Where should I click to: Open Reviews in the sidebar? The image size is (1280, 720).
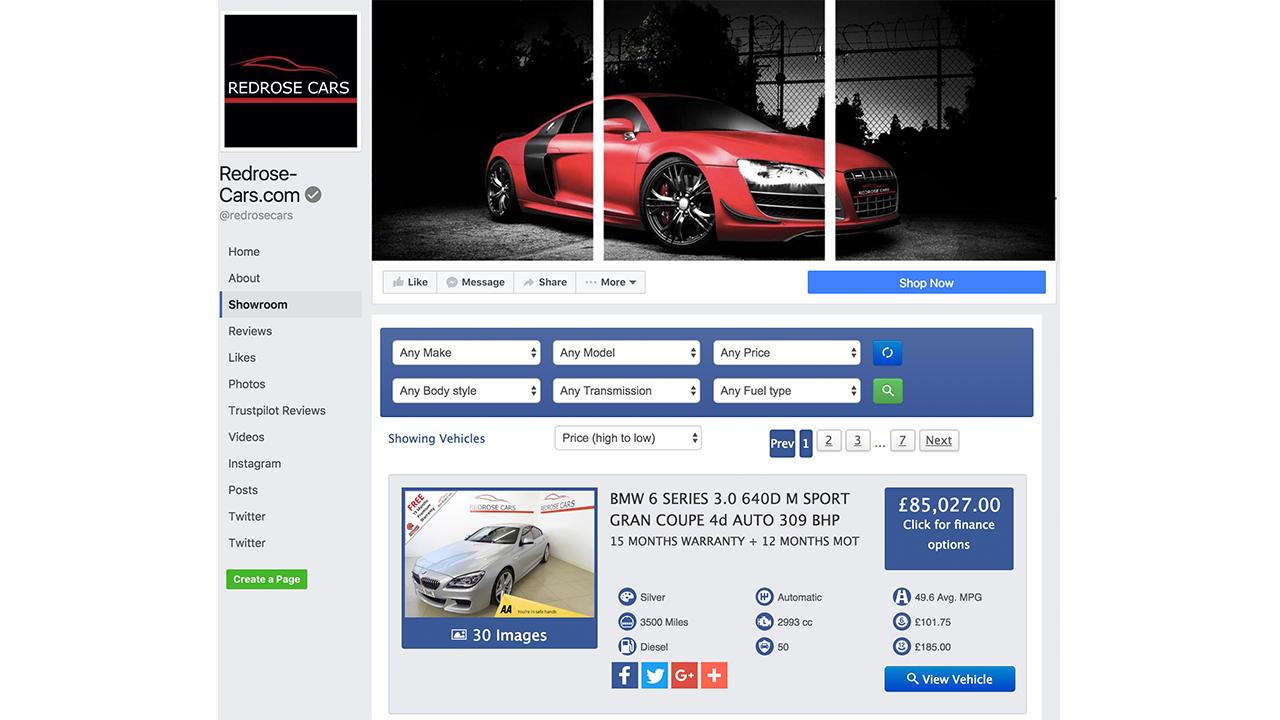(250, 331)
